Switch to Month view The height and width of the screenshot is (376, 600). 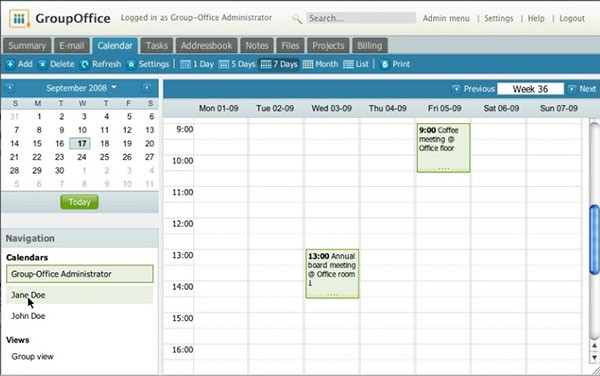321,64
